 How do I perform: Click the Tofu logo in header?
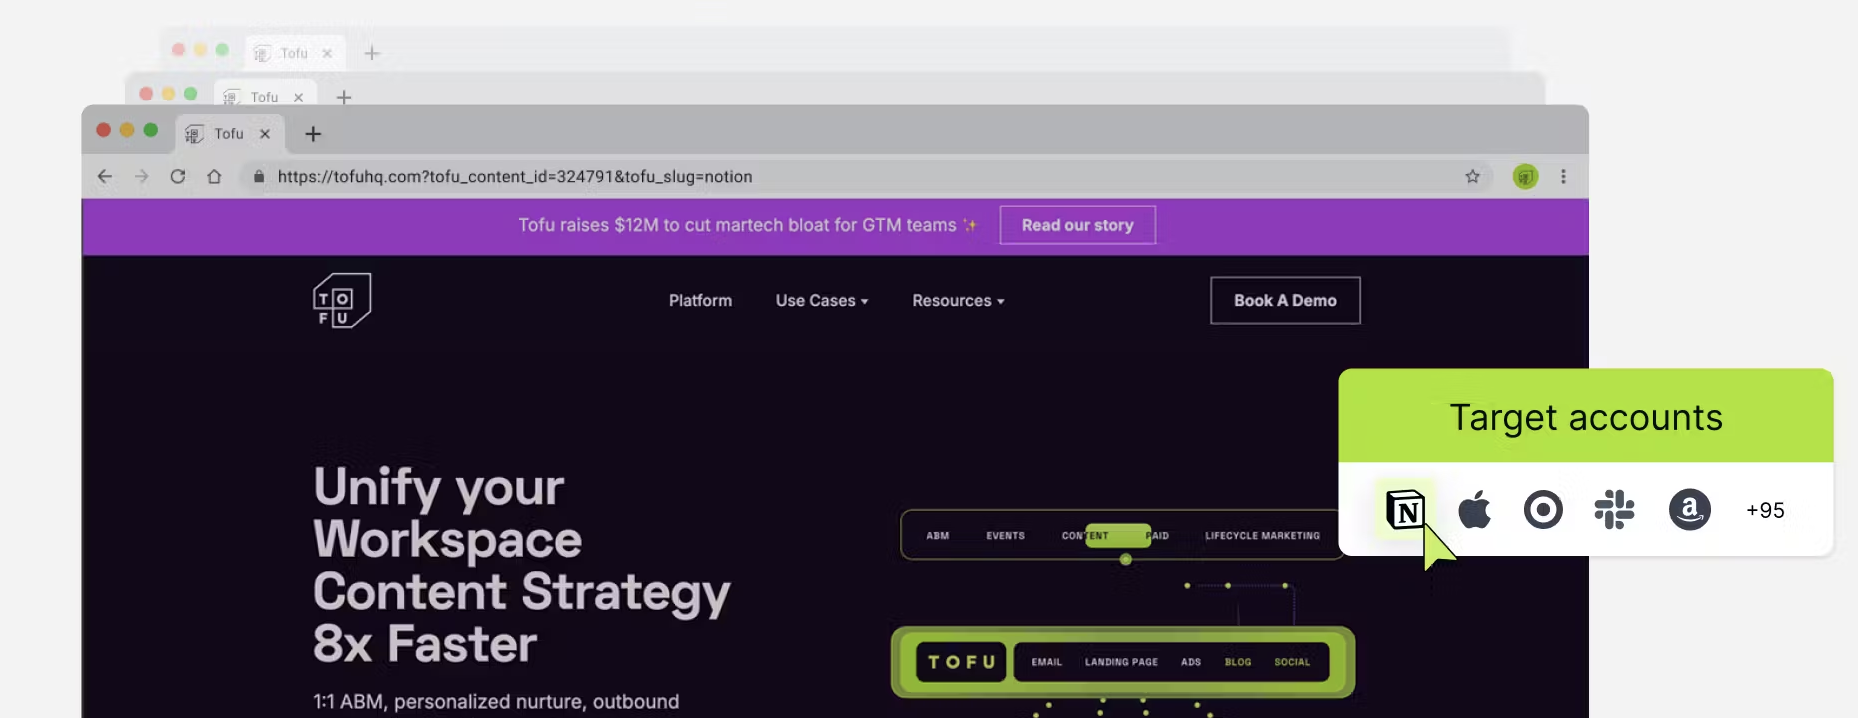(x=342, y=300)
